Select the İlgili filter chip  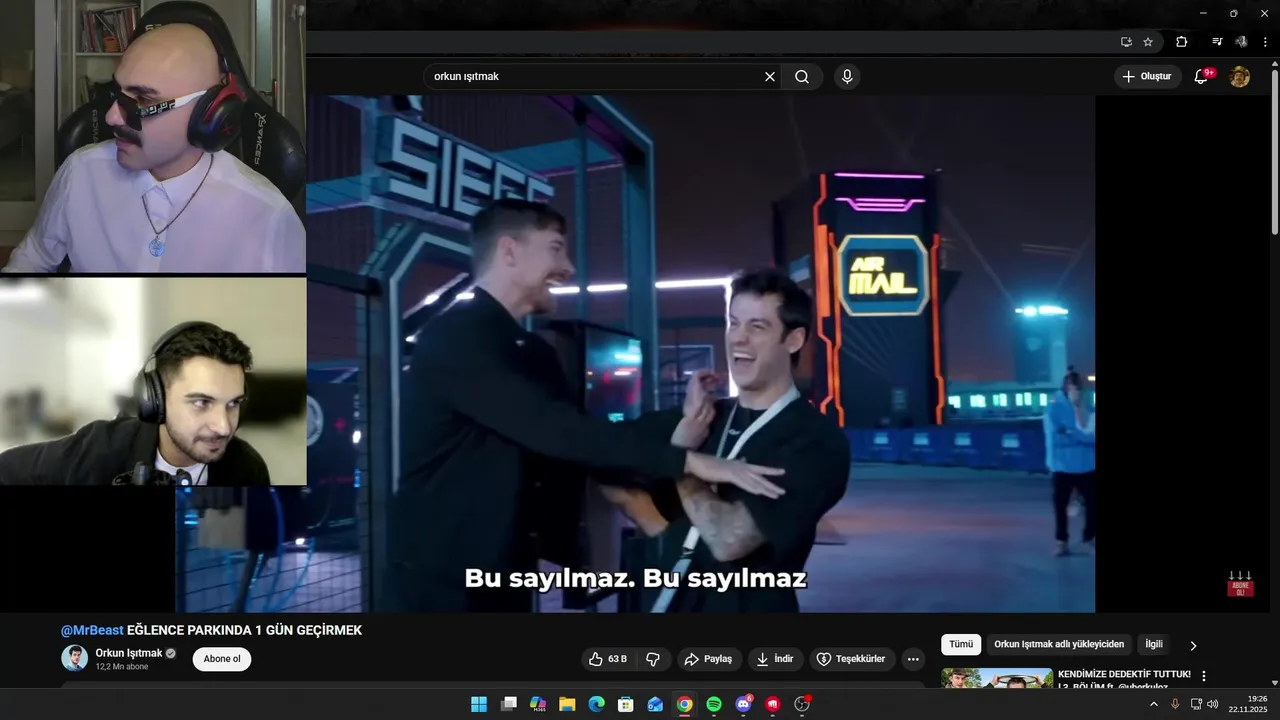click(1154, 645)
